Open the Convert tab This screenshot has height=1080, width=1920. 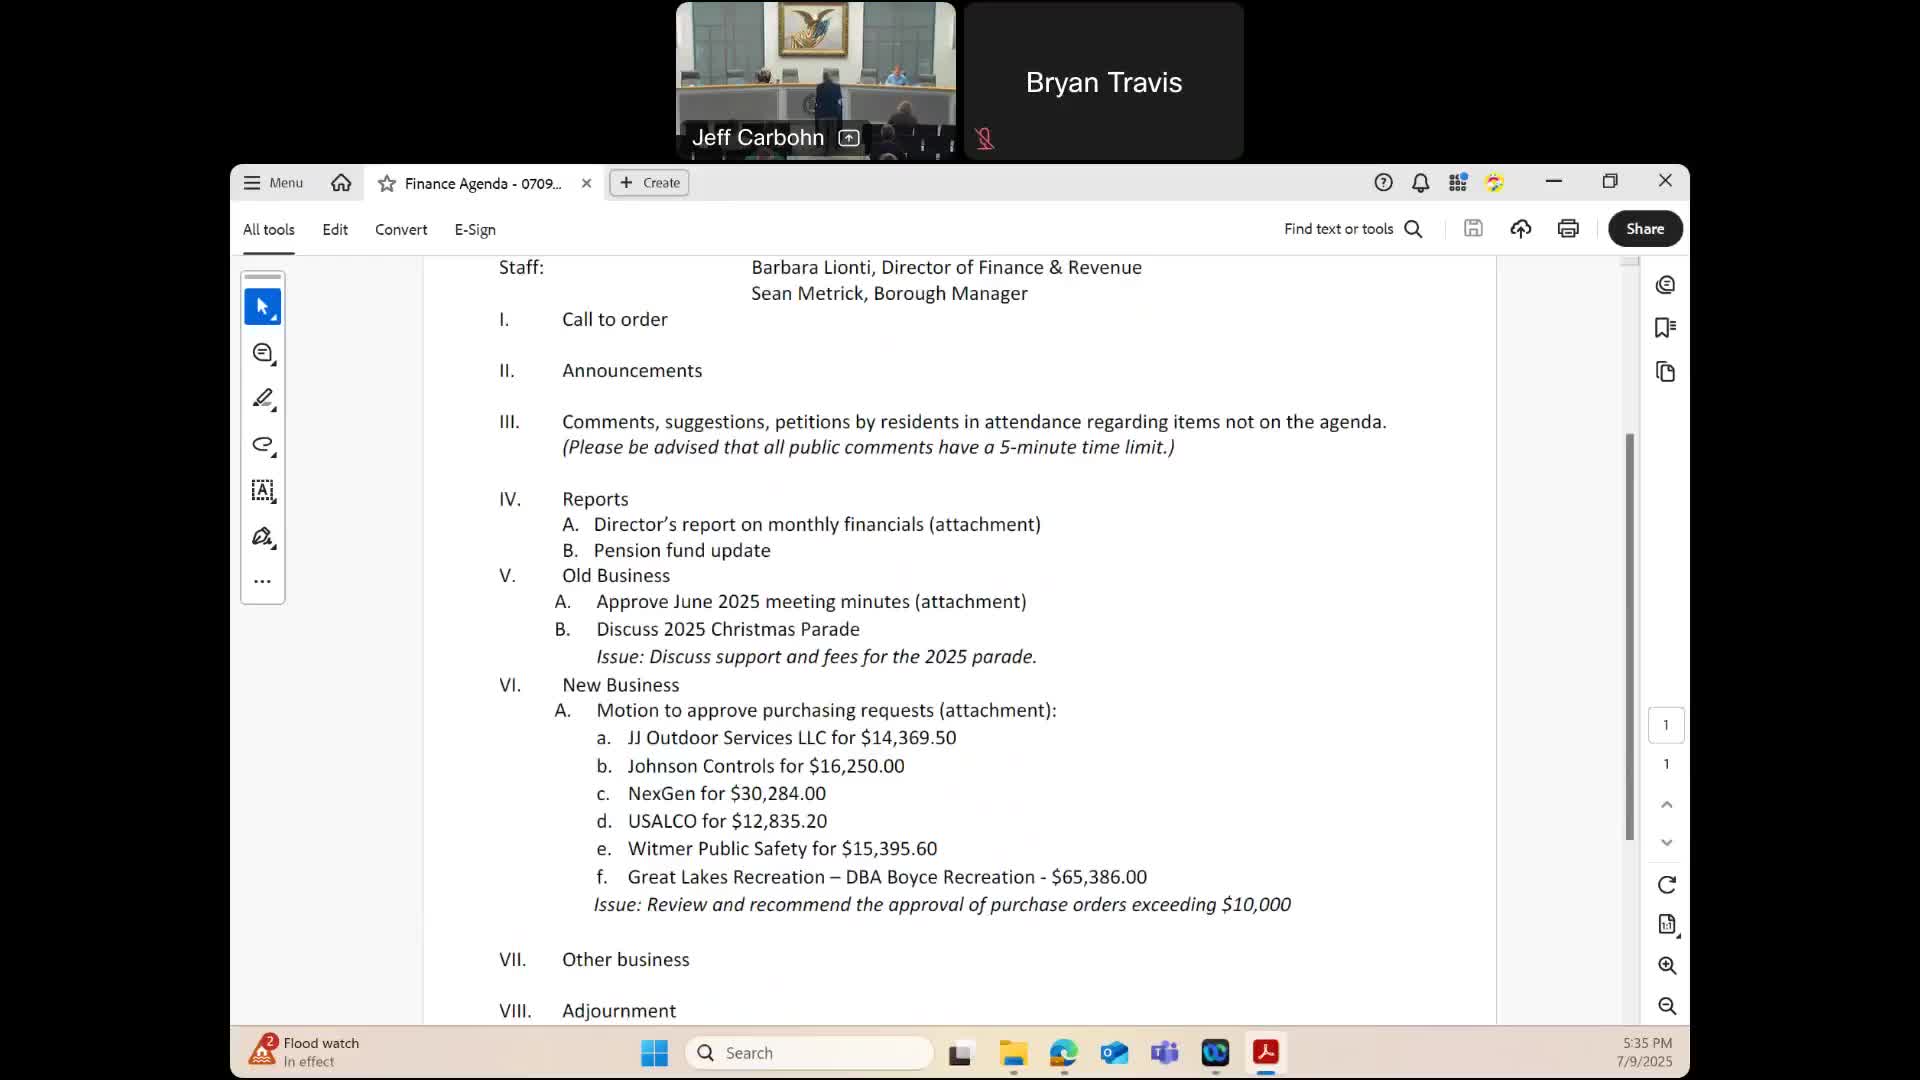point(401,229)
